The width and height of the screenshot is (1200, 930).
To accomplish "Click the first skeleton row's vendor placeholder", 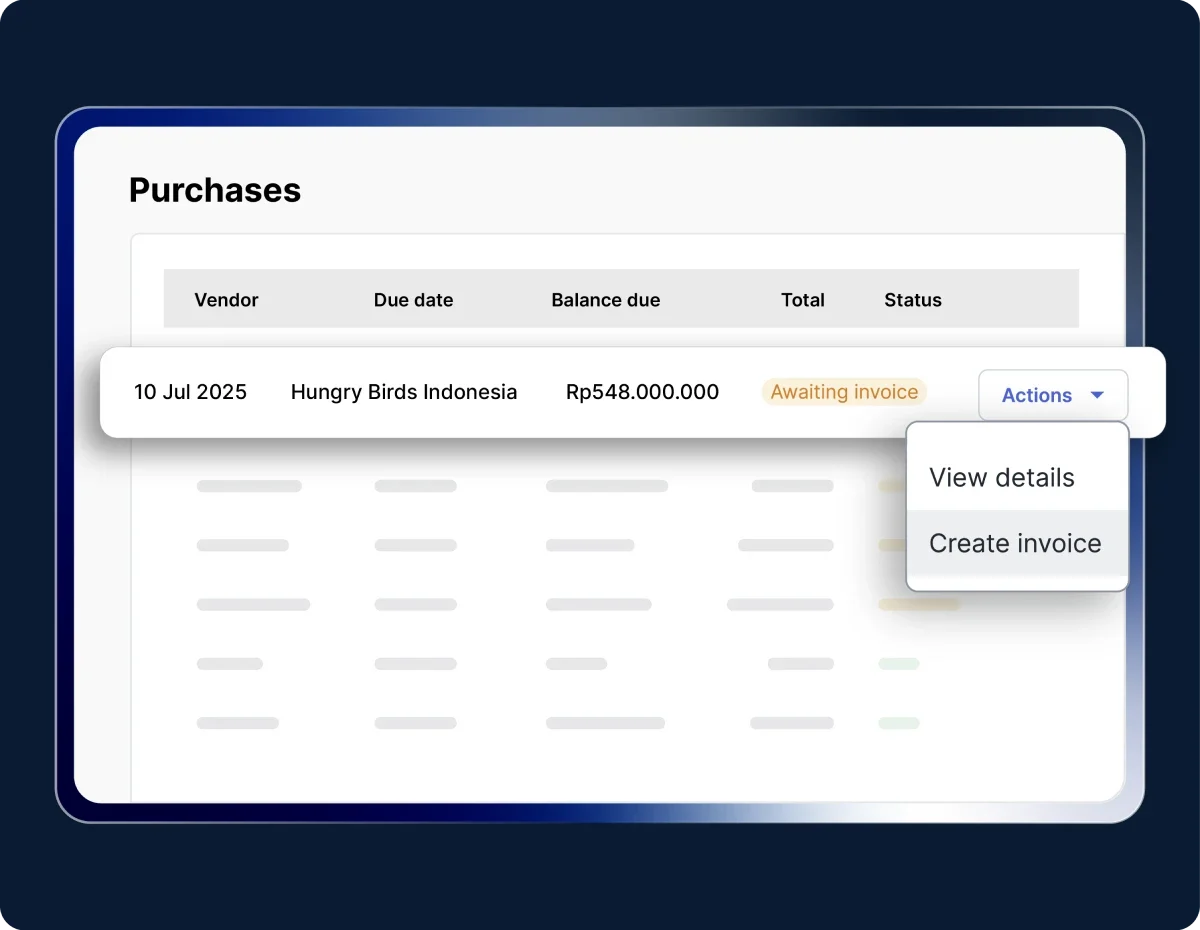I will tap(249, 486).
